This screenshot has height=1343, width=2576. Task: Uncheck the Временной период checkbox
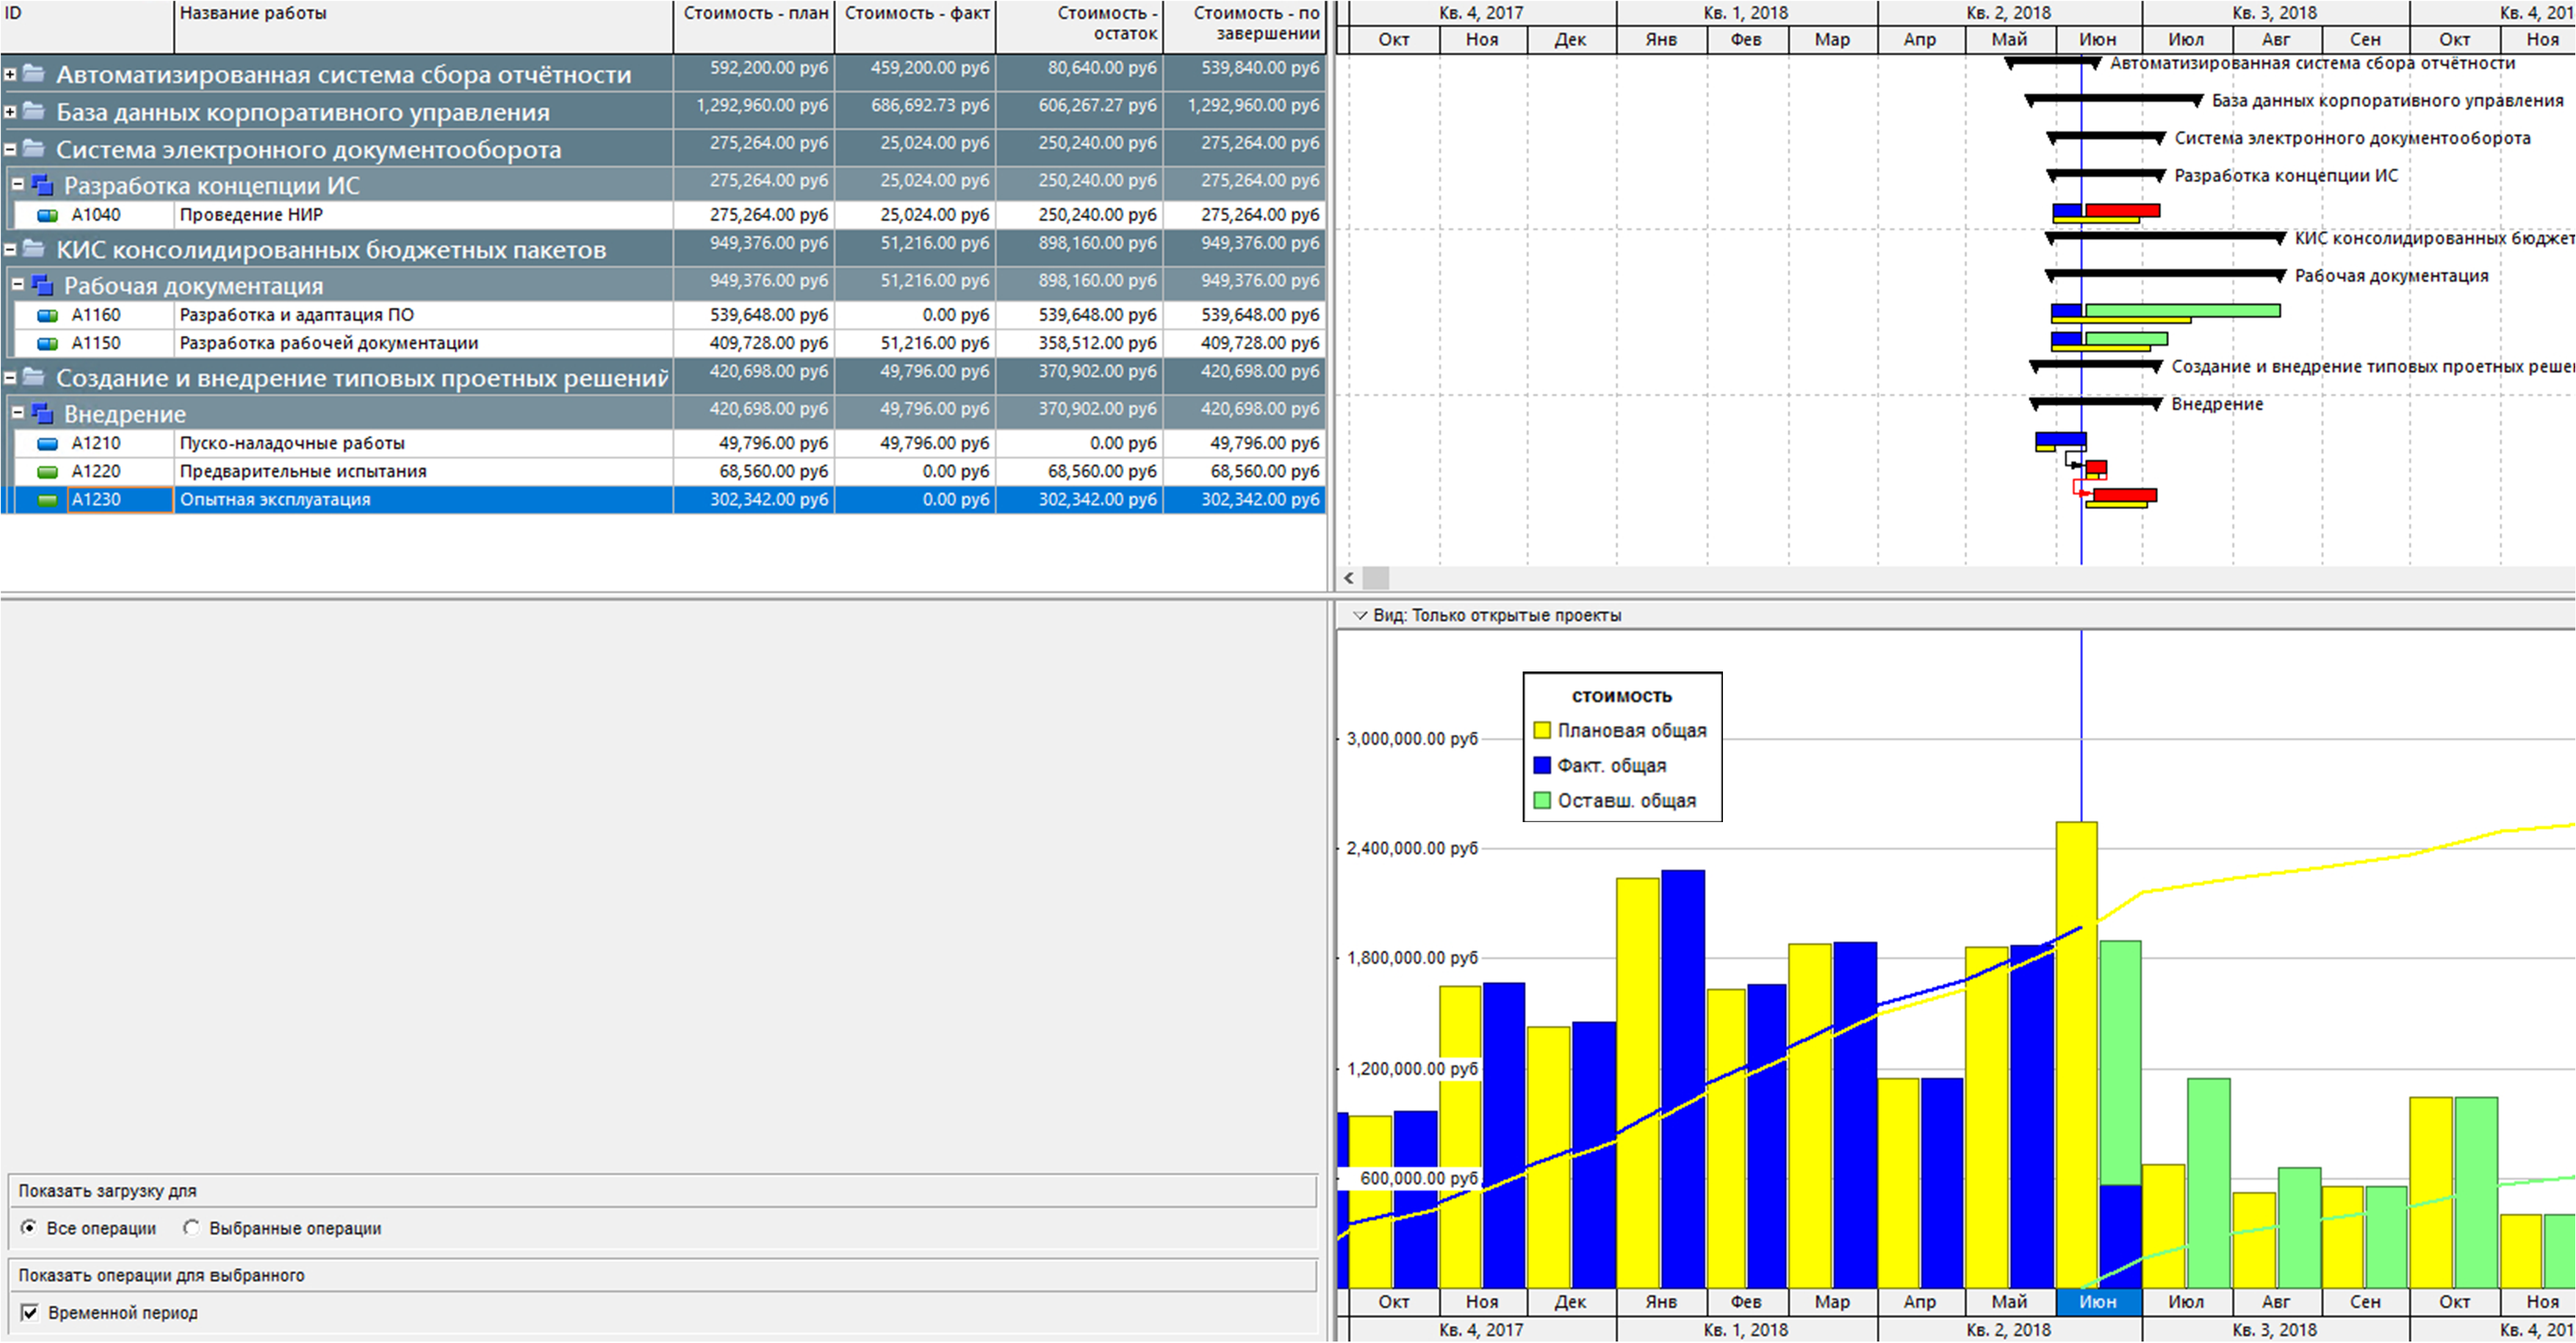point(30,1312)
